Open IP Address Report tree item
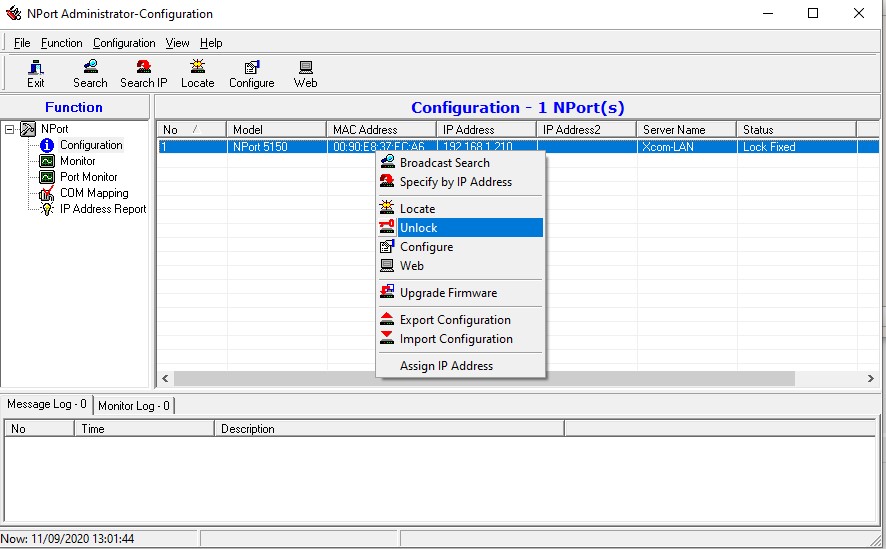Viewport: 886px width, 549px height. 102,209
